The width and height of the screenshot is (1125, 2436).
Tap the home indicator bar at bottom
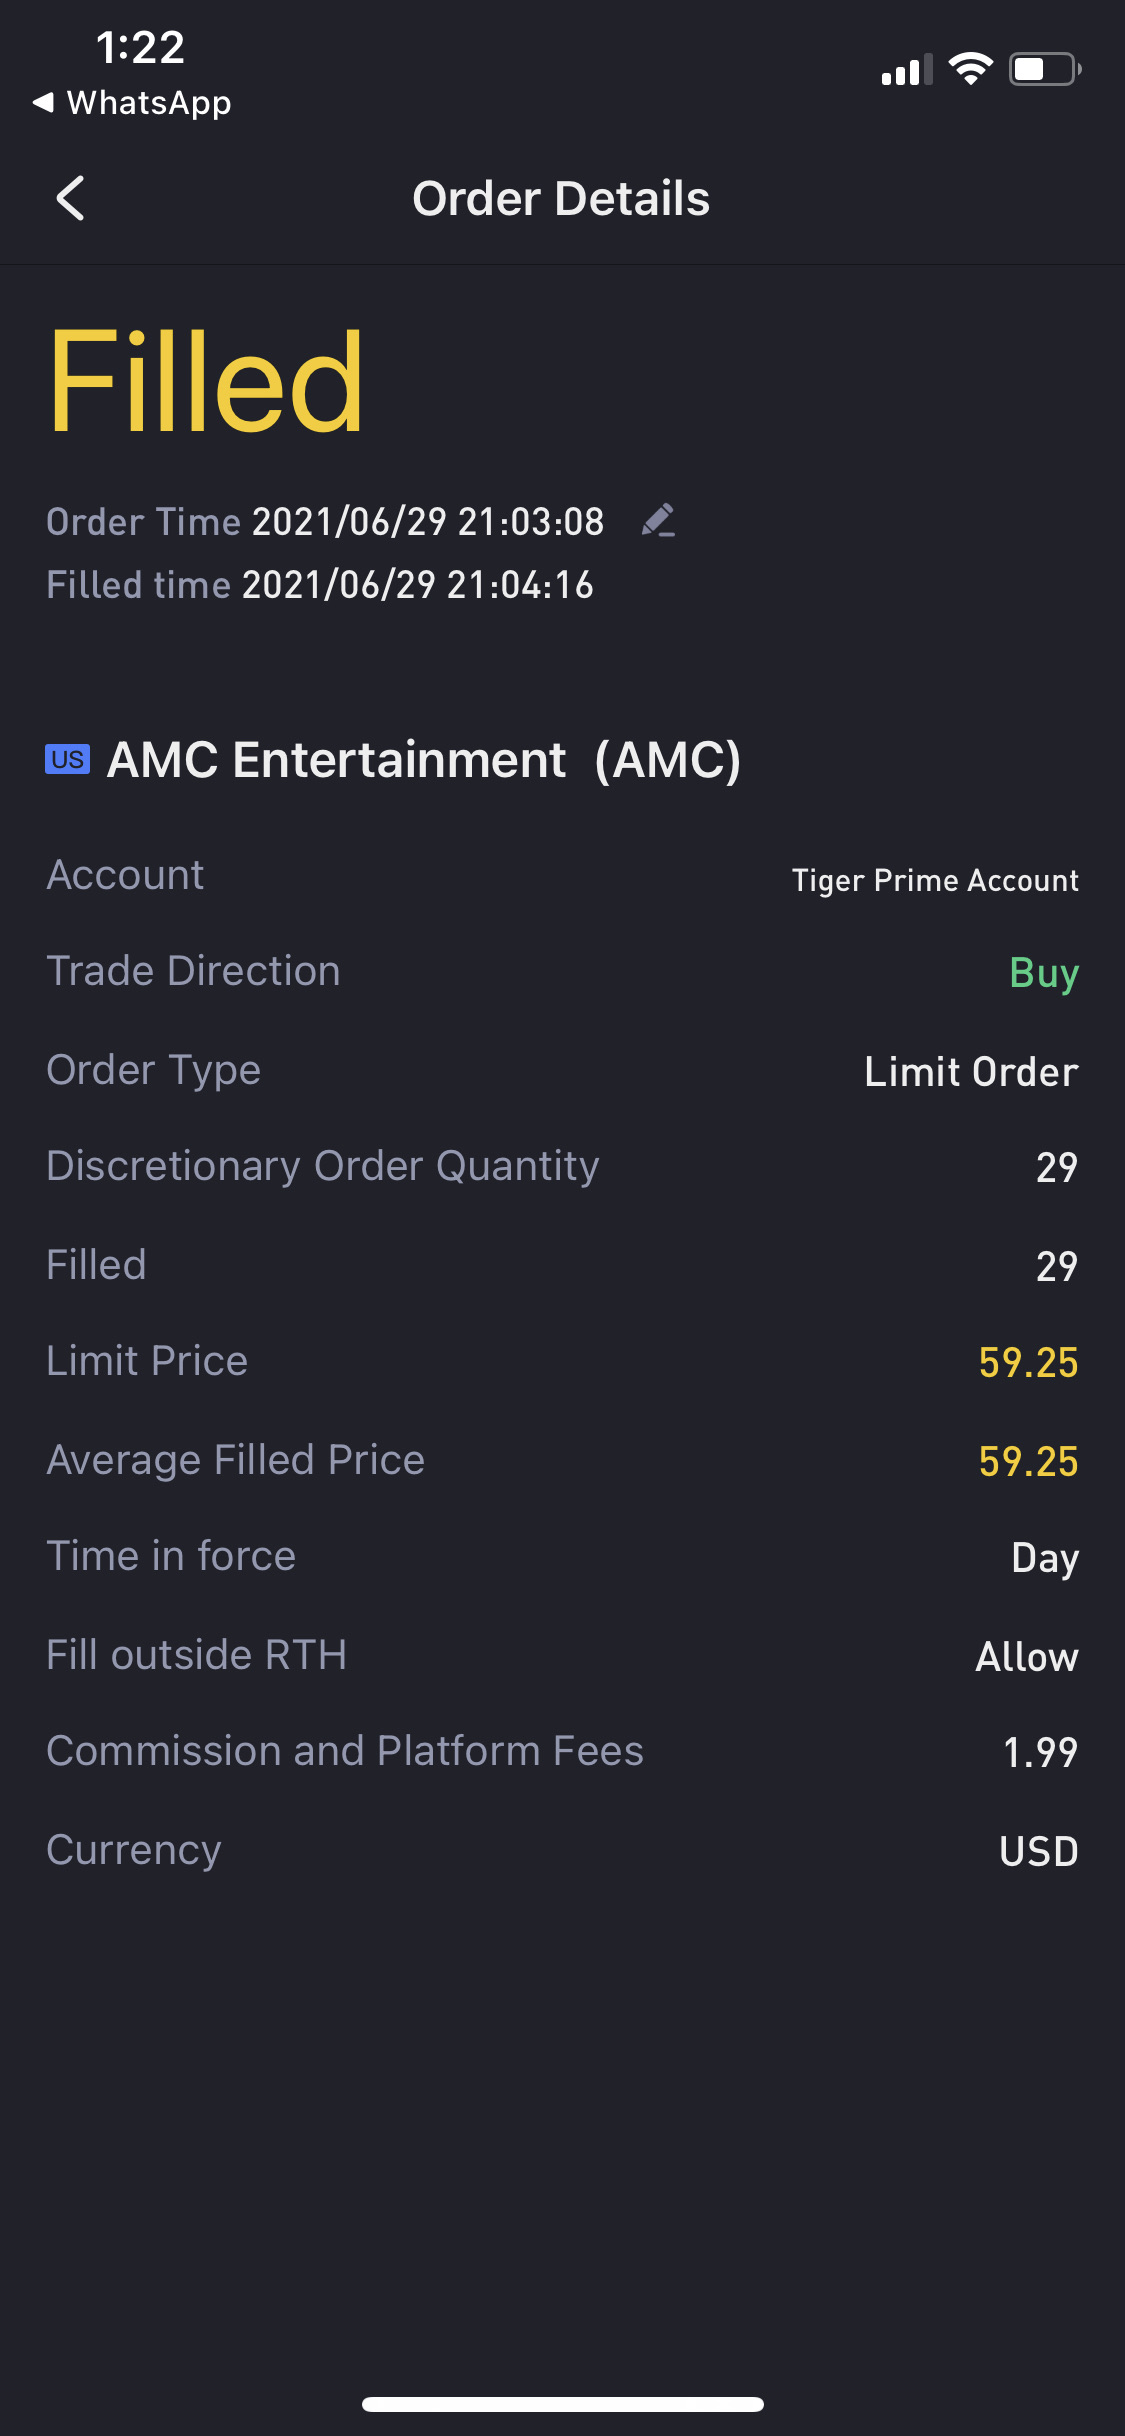click(x=562, y=2404)
